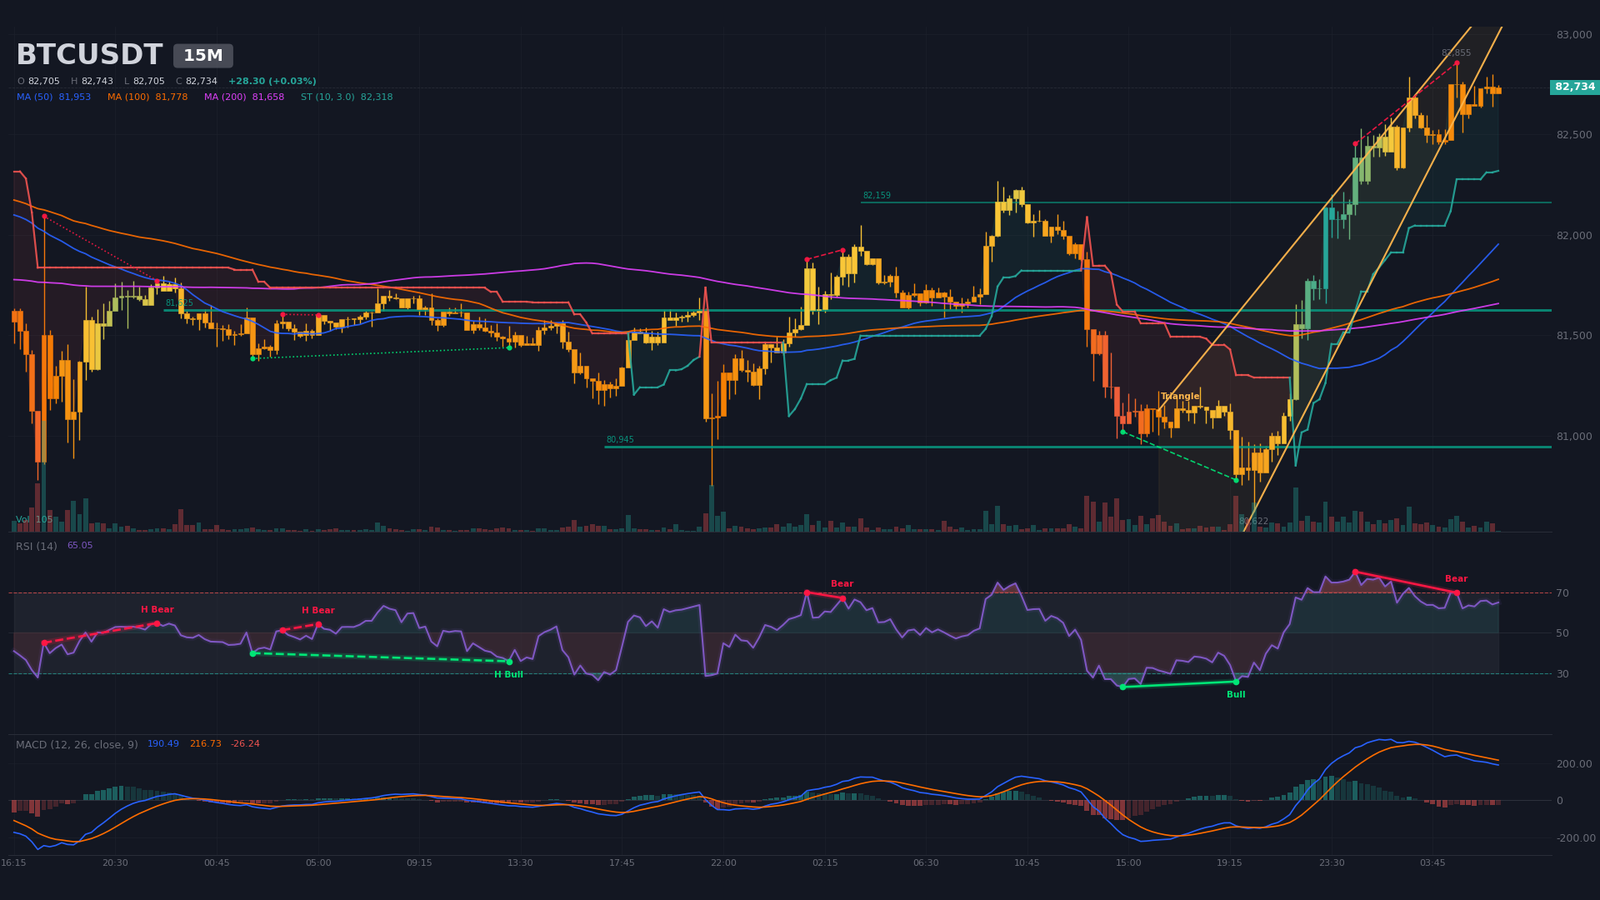Image resolution: width=1600 pixels, height=900 pixels.
Task: Click the current price tag 82,734 on axis
Action: (1575, 87)
